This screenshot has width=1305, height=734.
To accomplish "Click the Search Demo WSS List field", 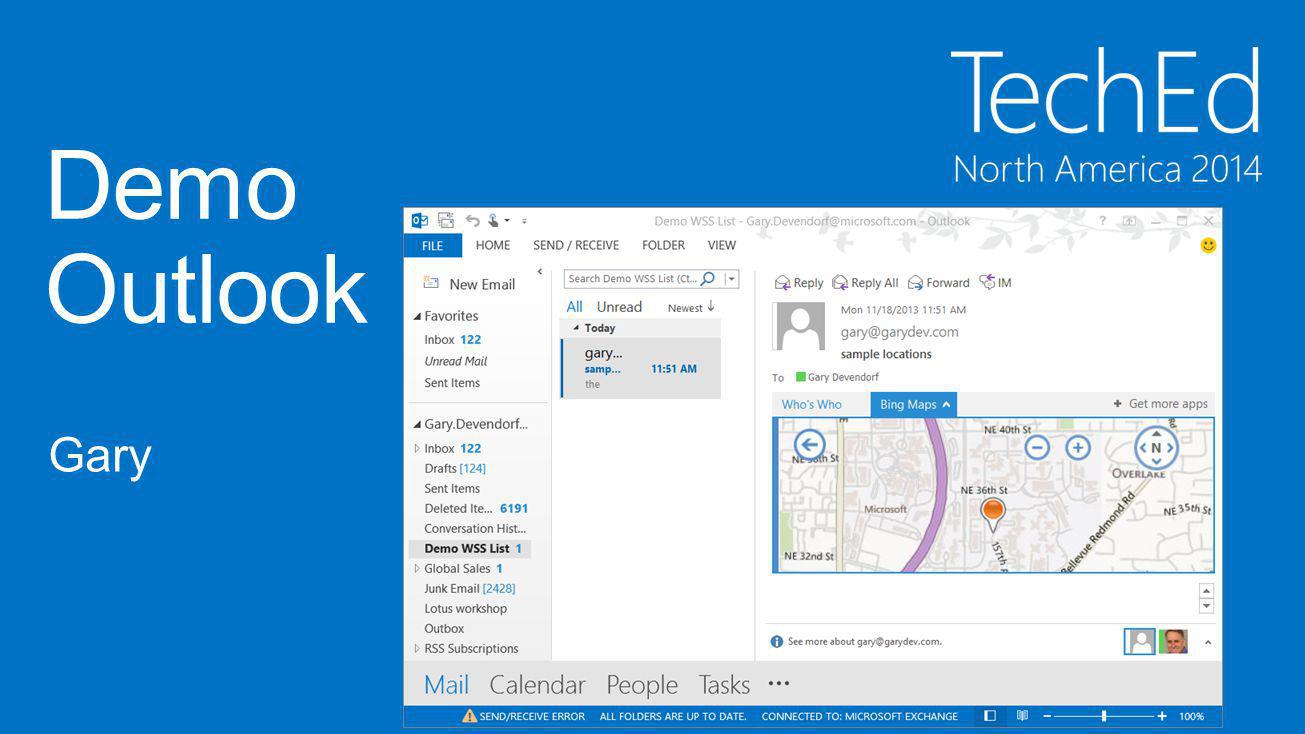I will (x=631, y=279).
